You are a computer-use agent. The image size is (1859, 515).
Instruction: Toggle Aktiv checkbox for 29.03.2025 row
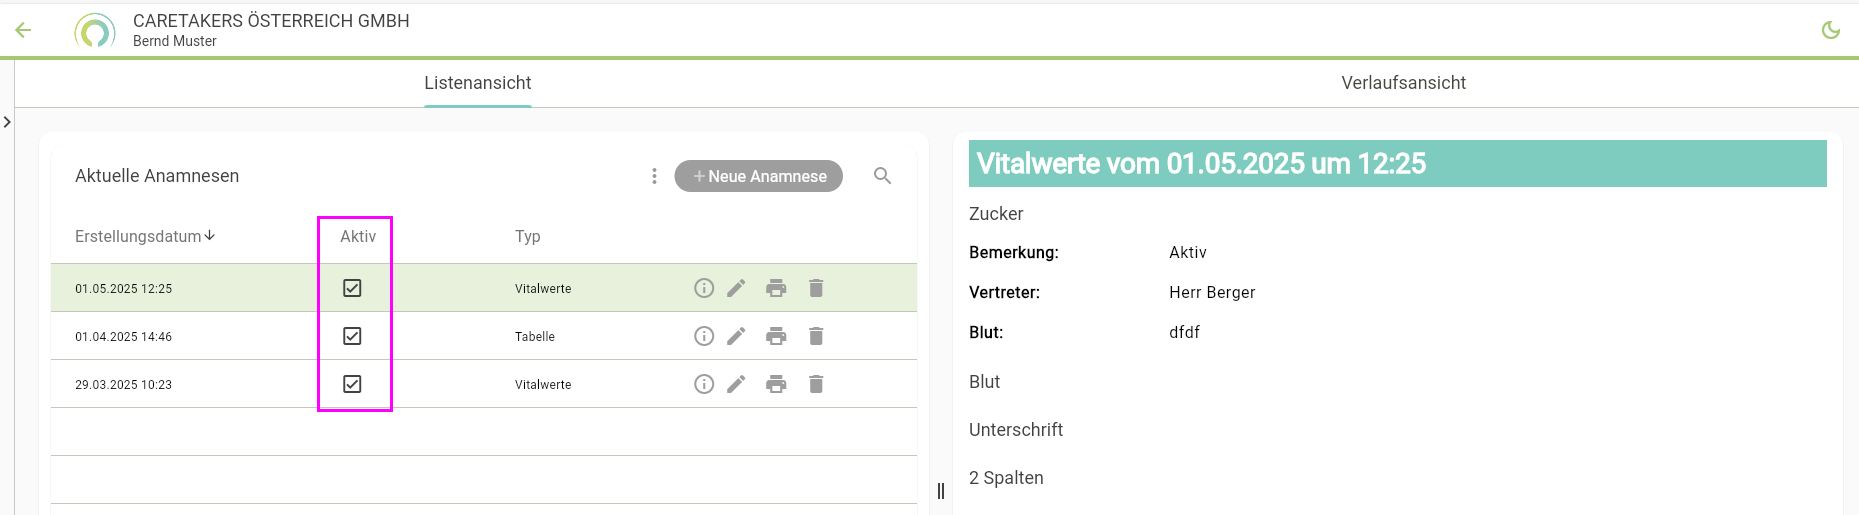(352, 384)
